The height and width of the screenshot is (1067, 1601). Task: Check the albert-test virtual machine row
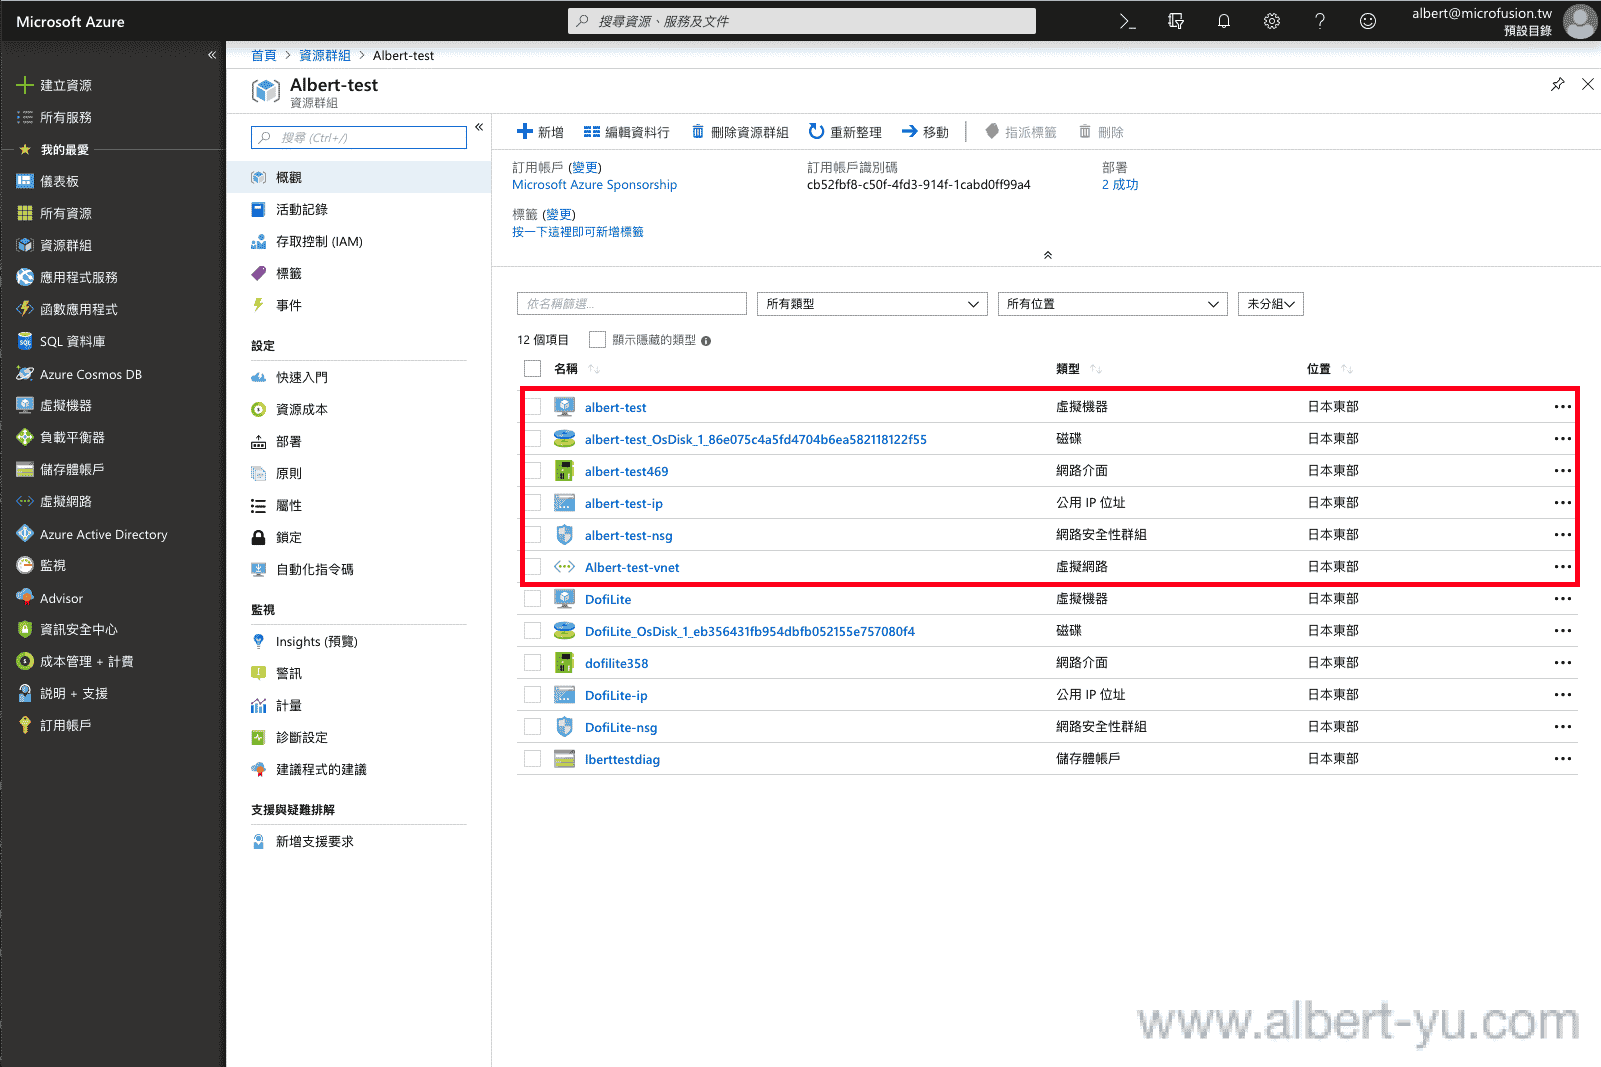[x=532, y=407]
